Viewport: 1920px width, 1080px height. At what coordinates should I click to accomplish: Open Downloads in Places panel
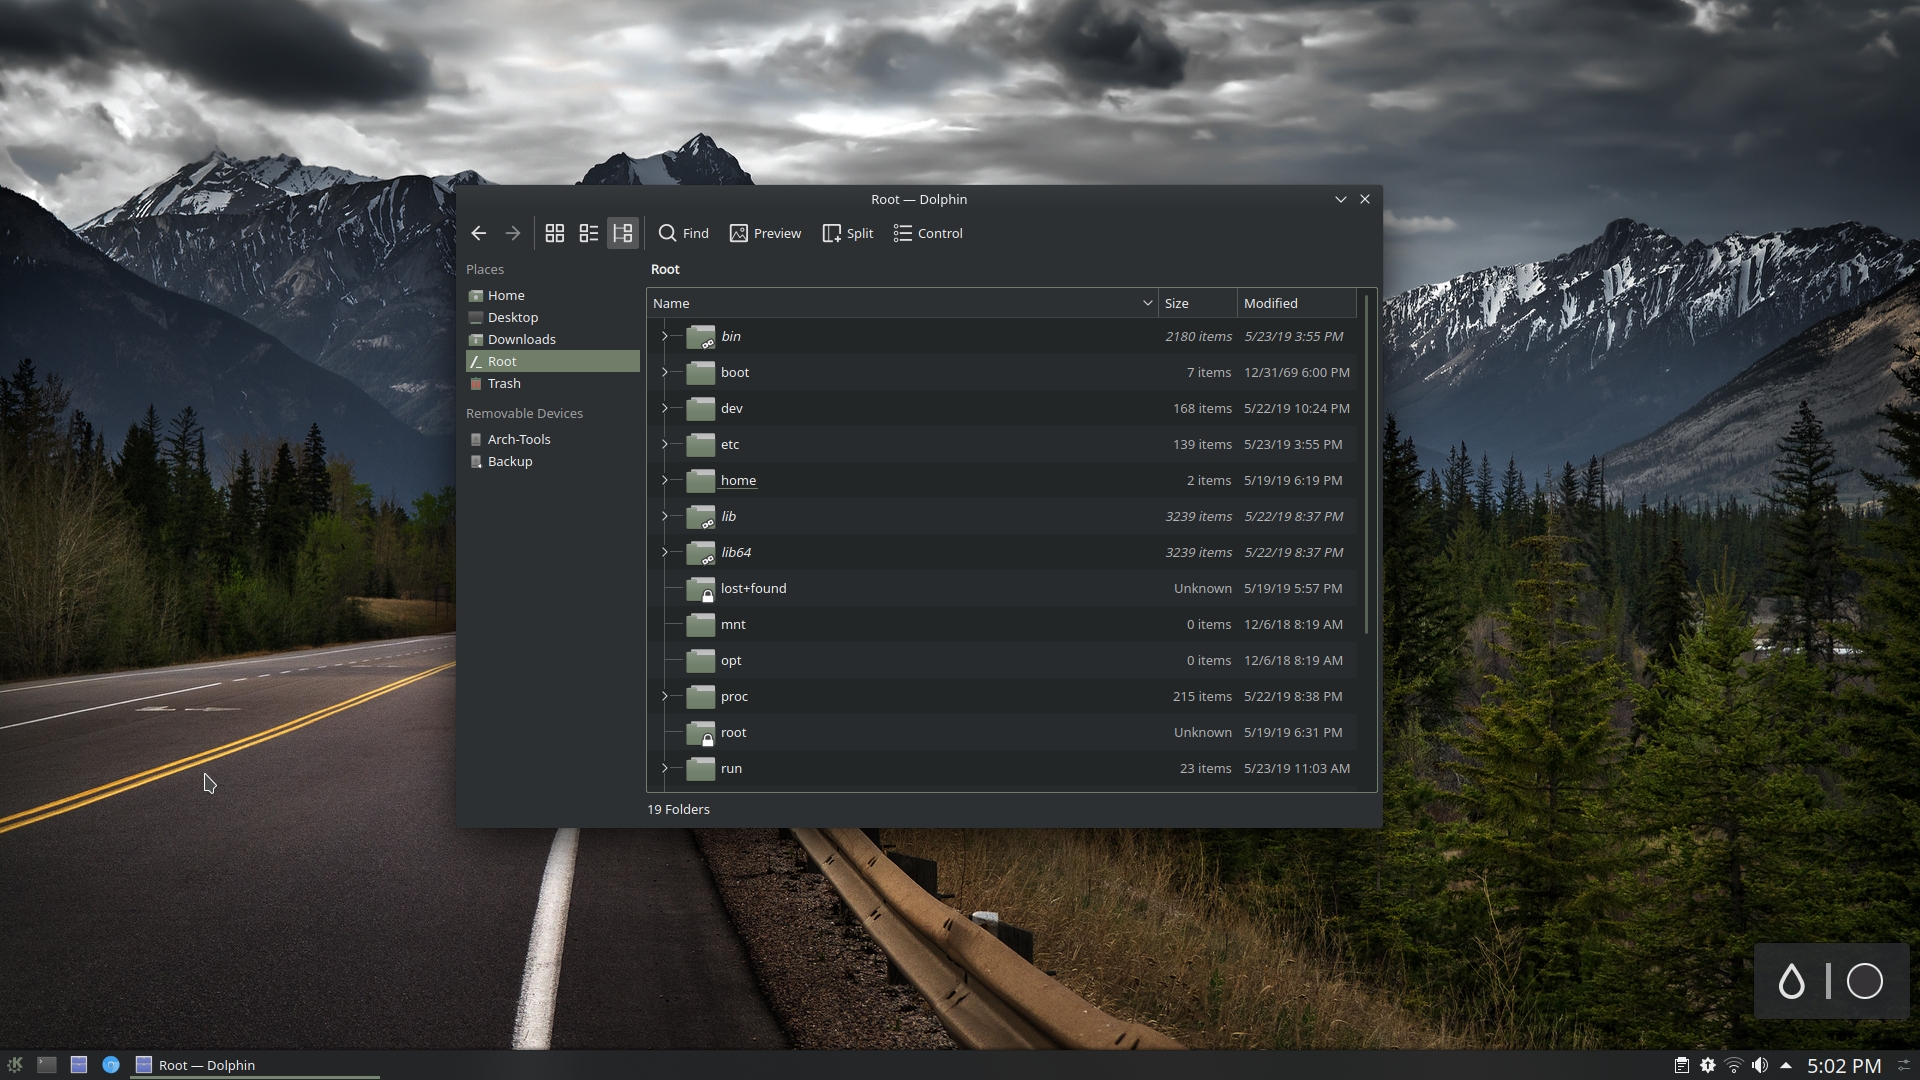pyautogui.click(x=552, y=339)
